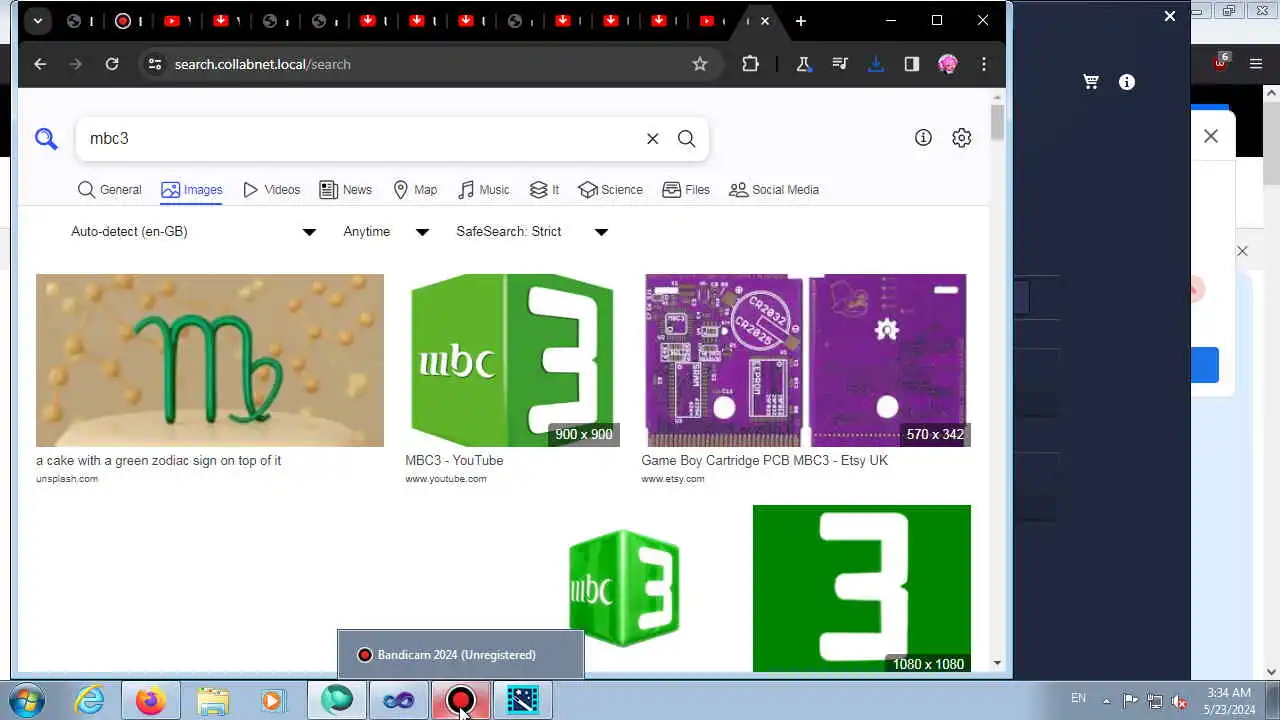1280x720 pixels.
Task: Show browser downloads
Action: click(876, 64)
